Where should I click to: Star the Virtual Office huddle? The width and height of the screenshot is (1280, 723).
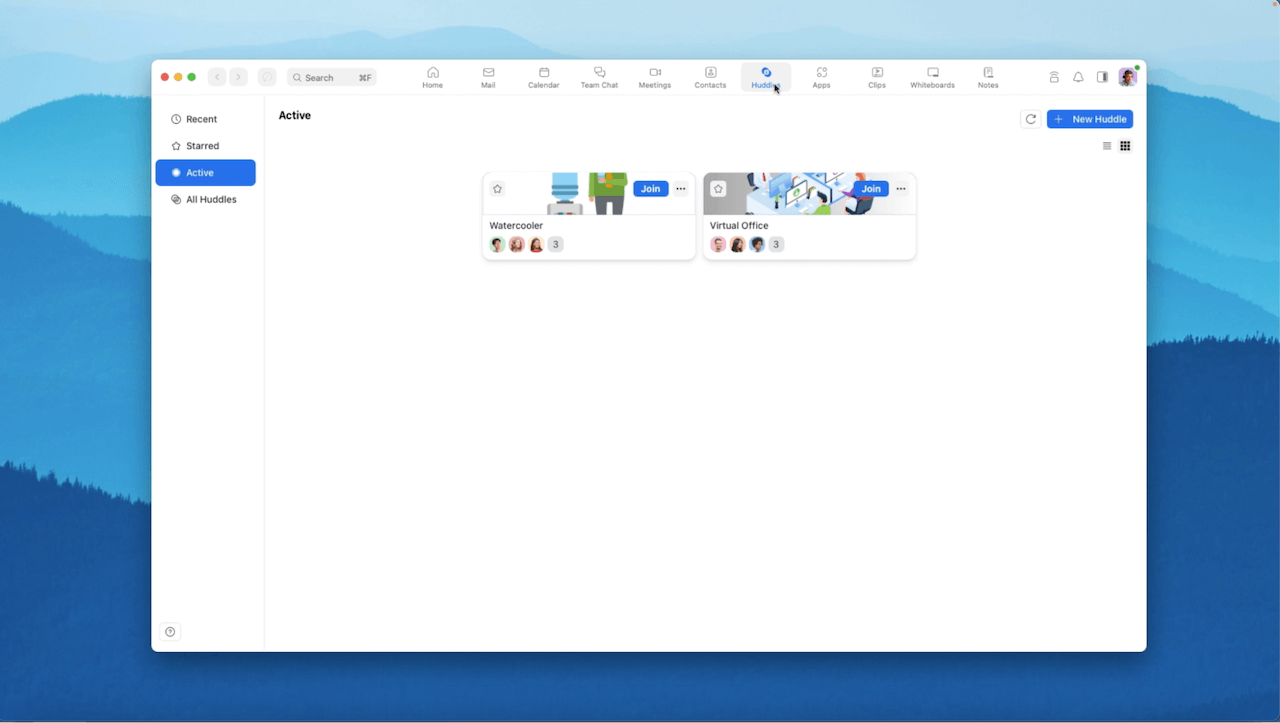pyautogui.click(x=718, y=189)
